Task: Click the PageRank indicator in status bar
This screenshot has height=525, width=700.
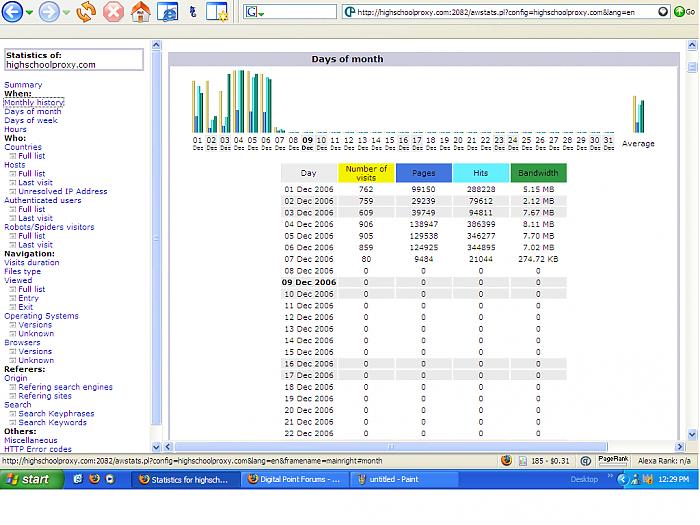Action: [x=613, y=460]
